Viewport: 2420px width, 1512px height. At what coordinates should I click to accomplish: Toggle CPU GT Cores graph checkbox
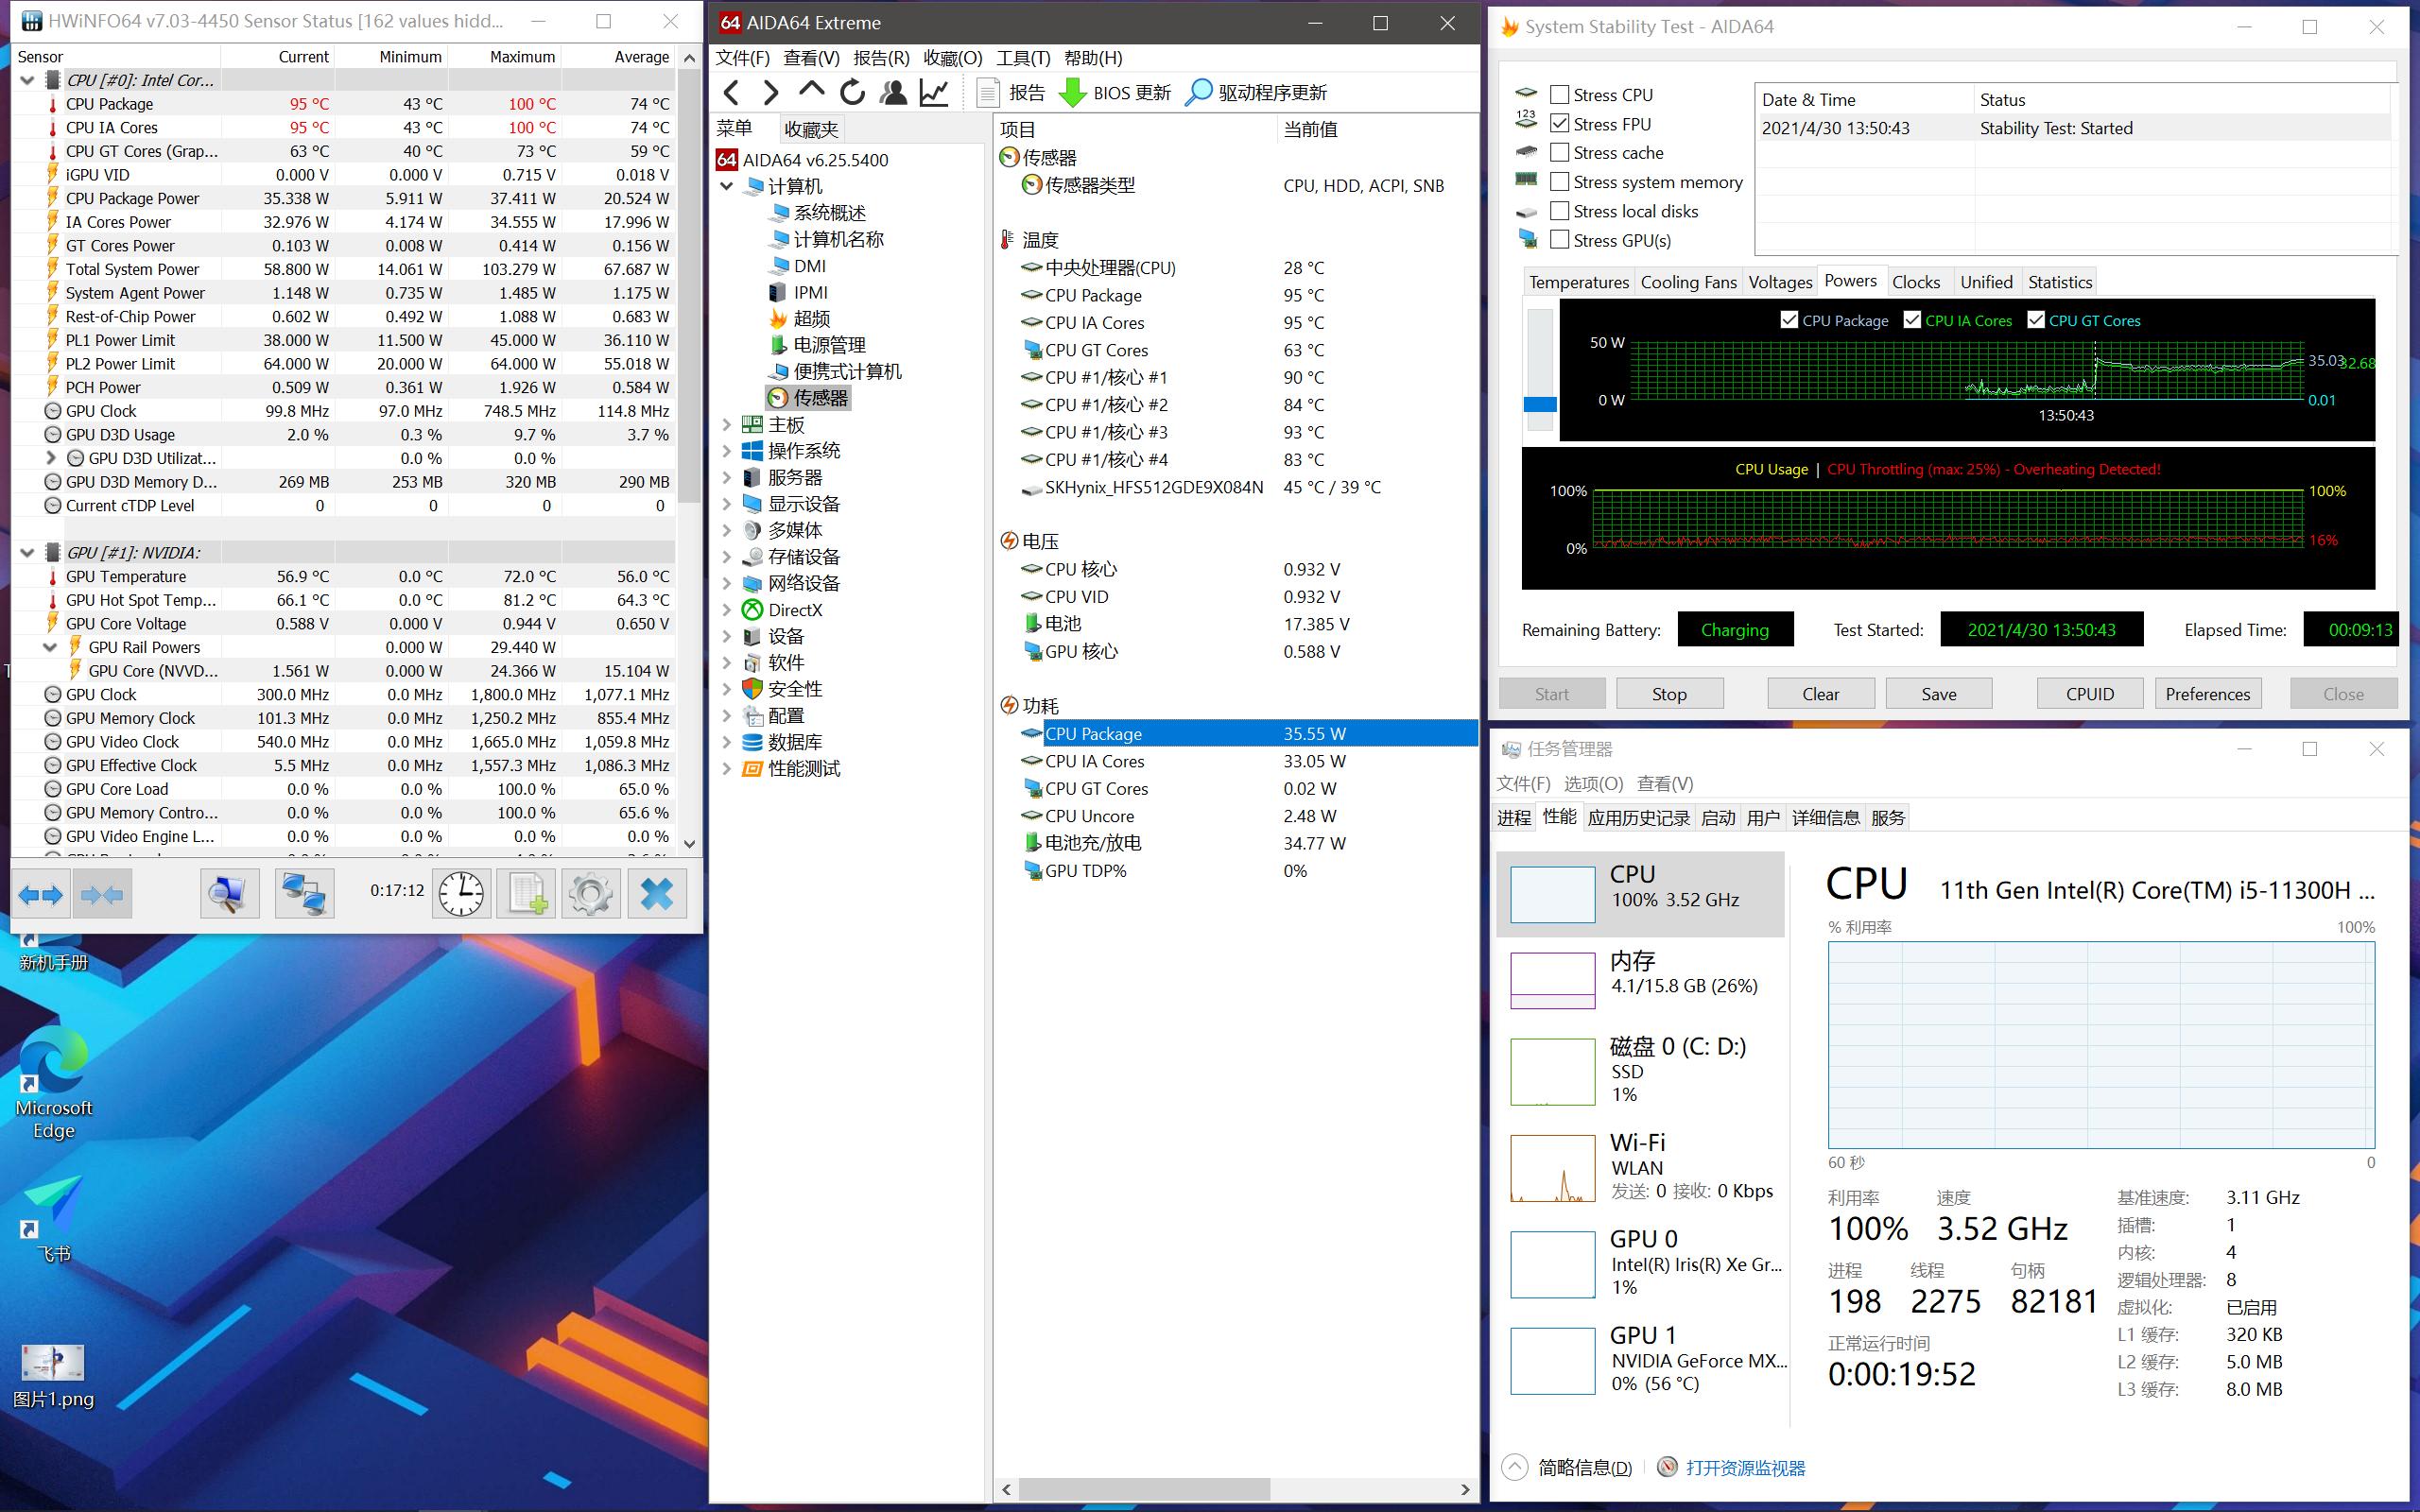pos(2036,320)
